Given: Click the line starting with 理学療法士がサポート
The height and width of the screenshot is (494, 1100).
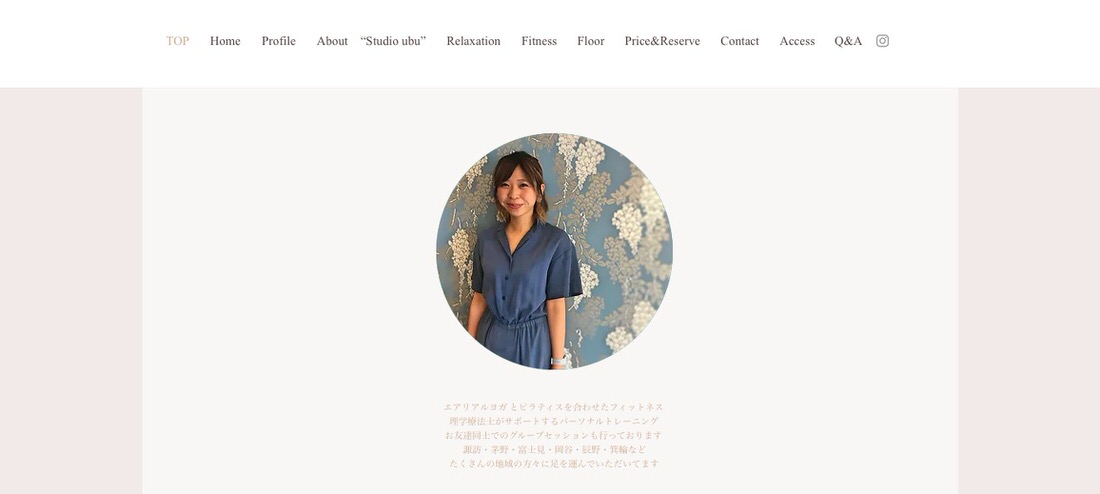Looking at the screenshot, I should (554, 421).
